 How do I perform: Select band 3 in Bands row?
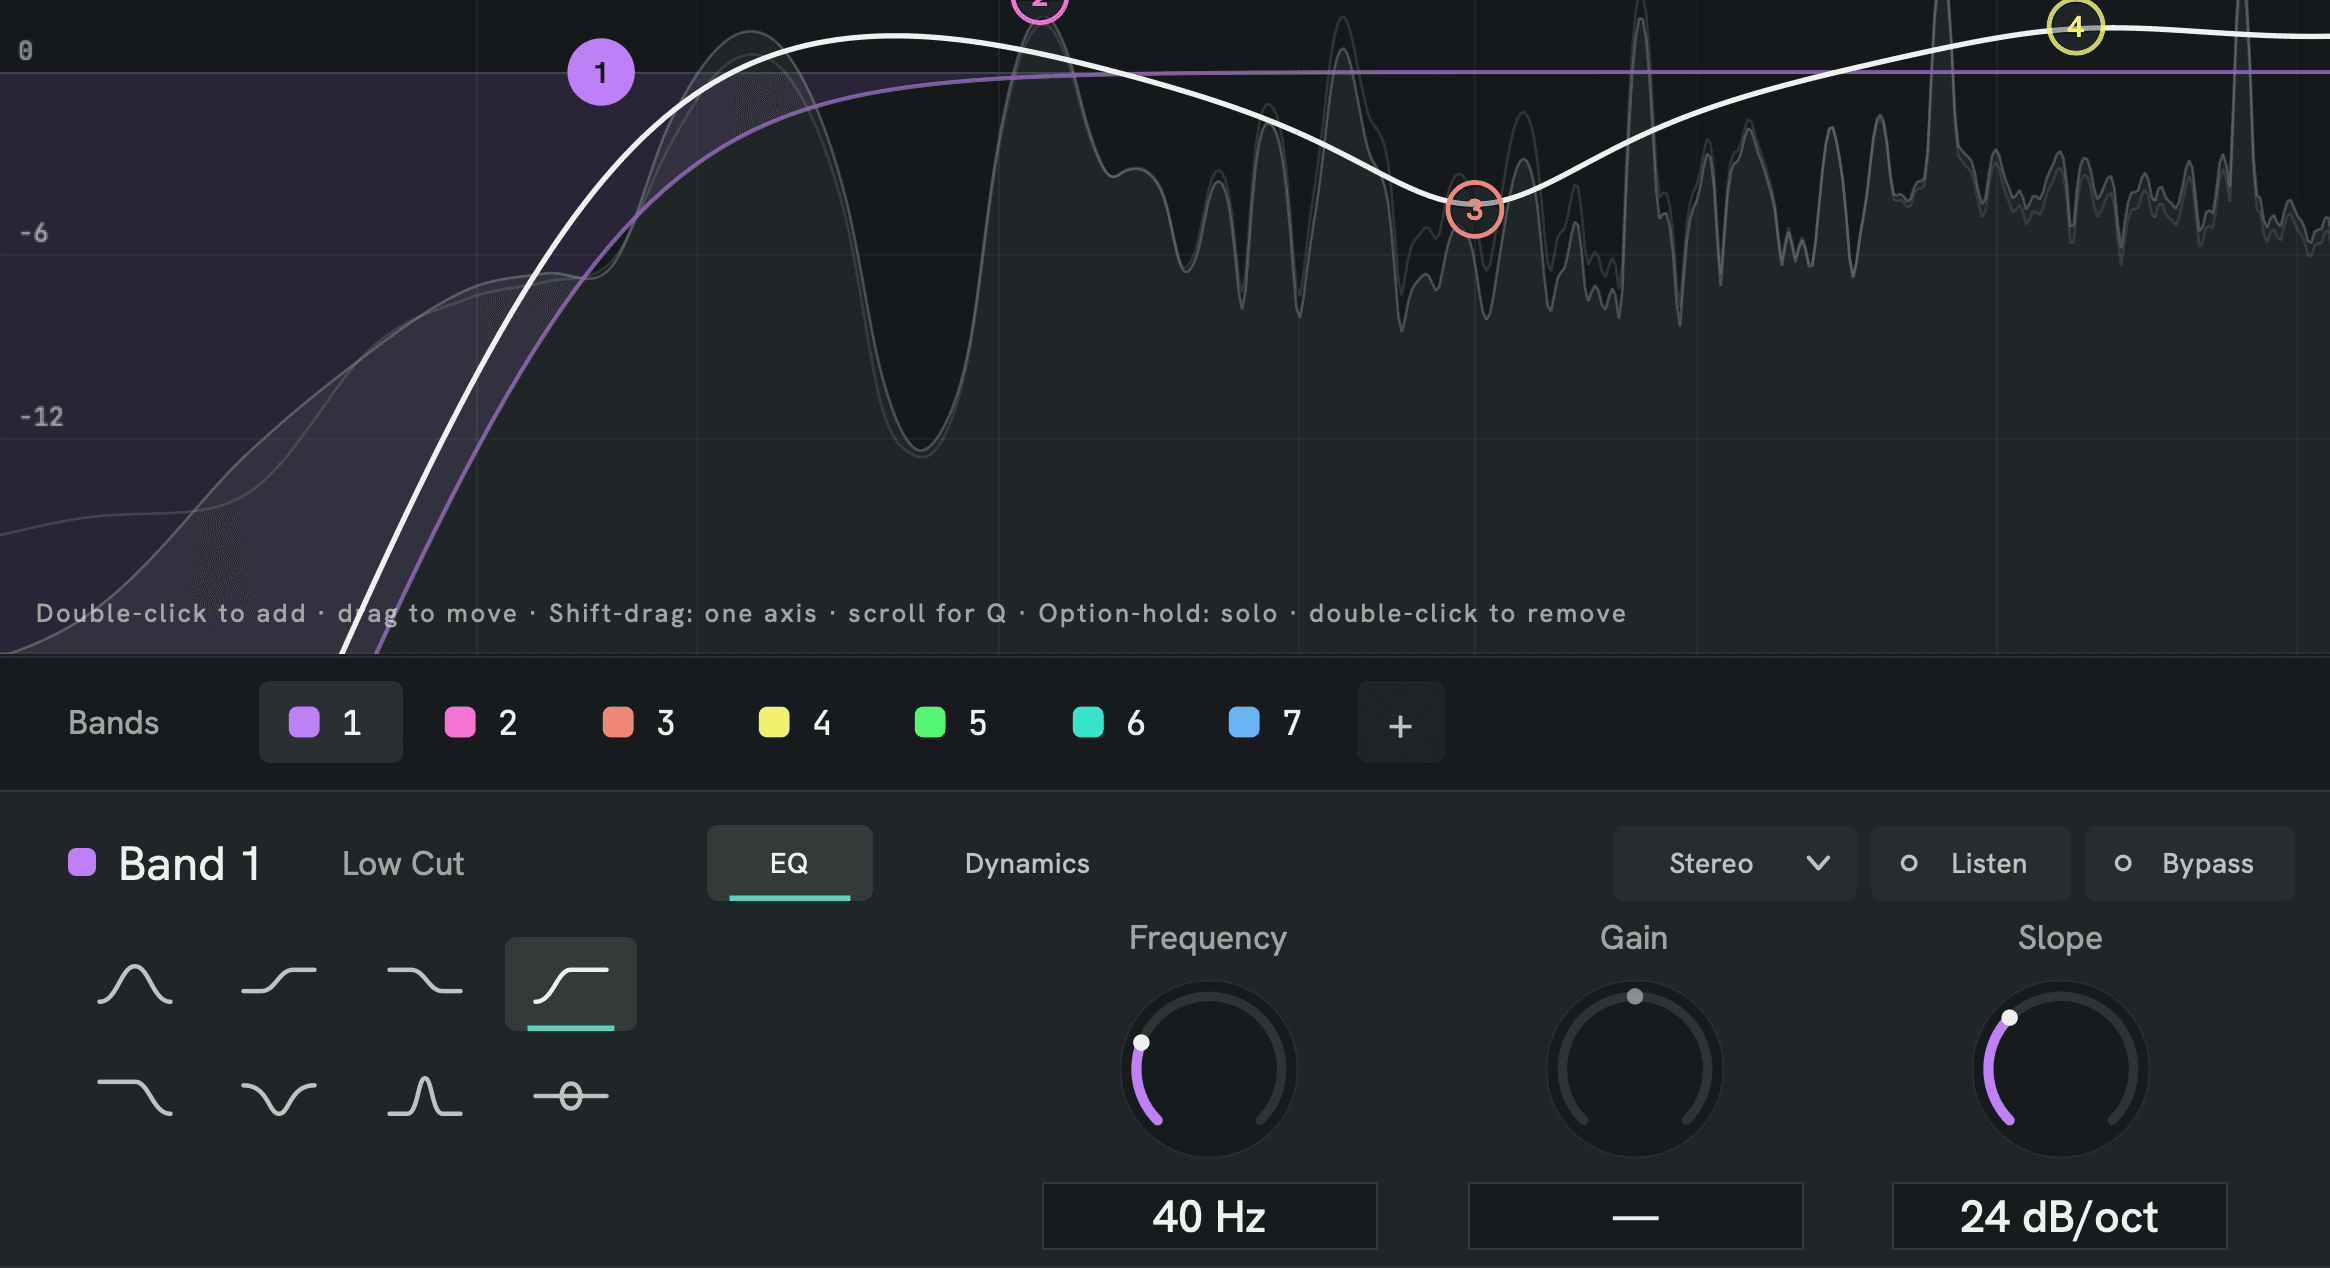tap(639, 722)
